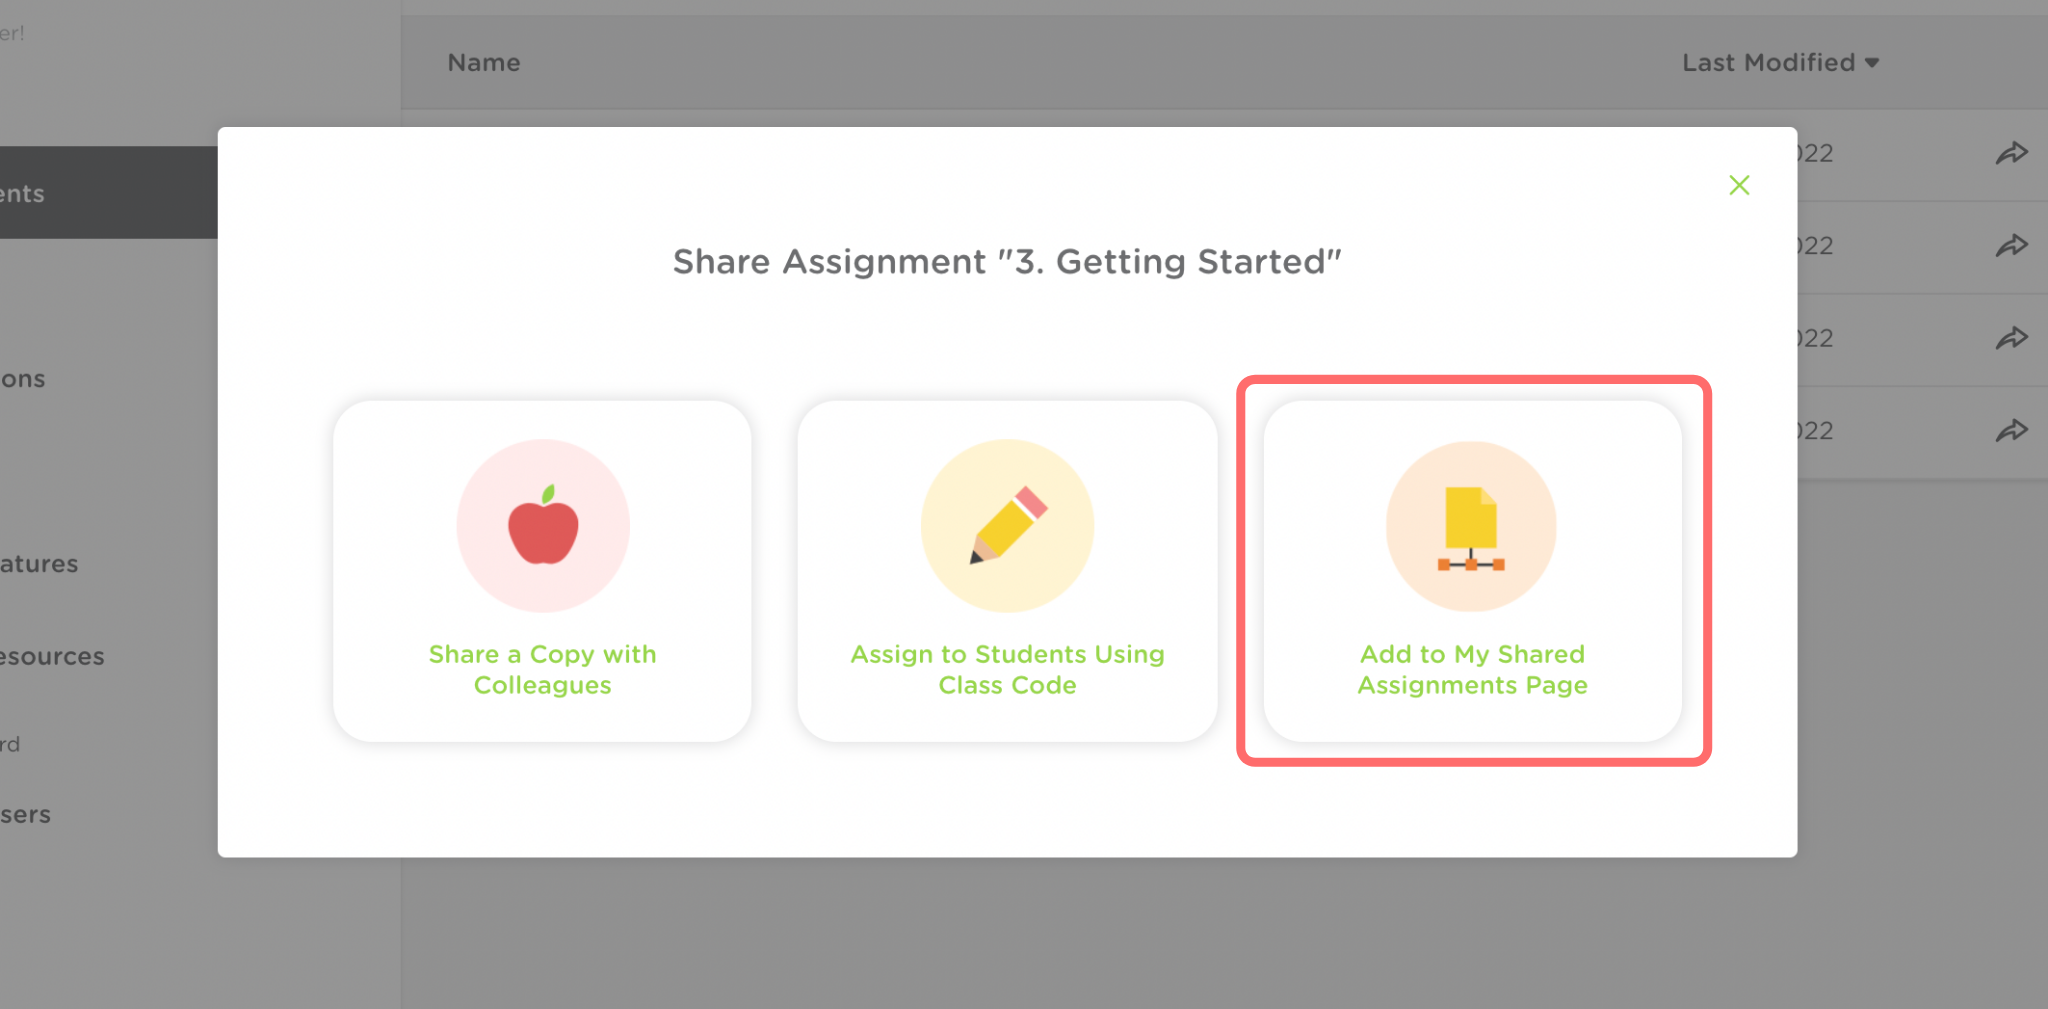
Task: Open the sidebar item ending in "sers"
Action: pos(26,815)
